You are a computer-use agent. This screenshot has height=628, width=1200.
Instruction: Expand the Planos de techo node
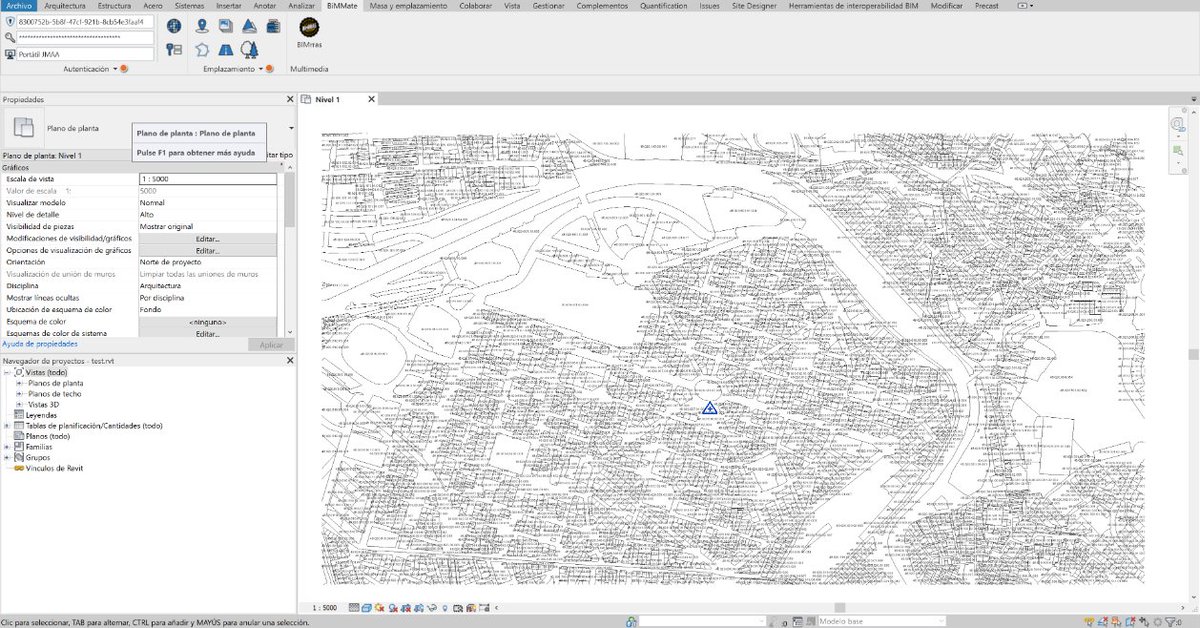click(x=20, y=394)
